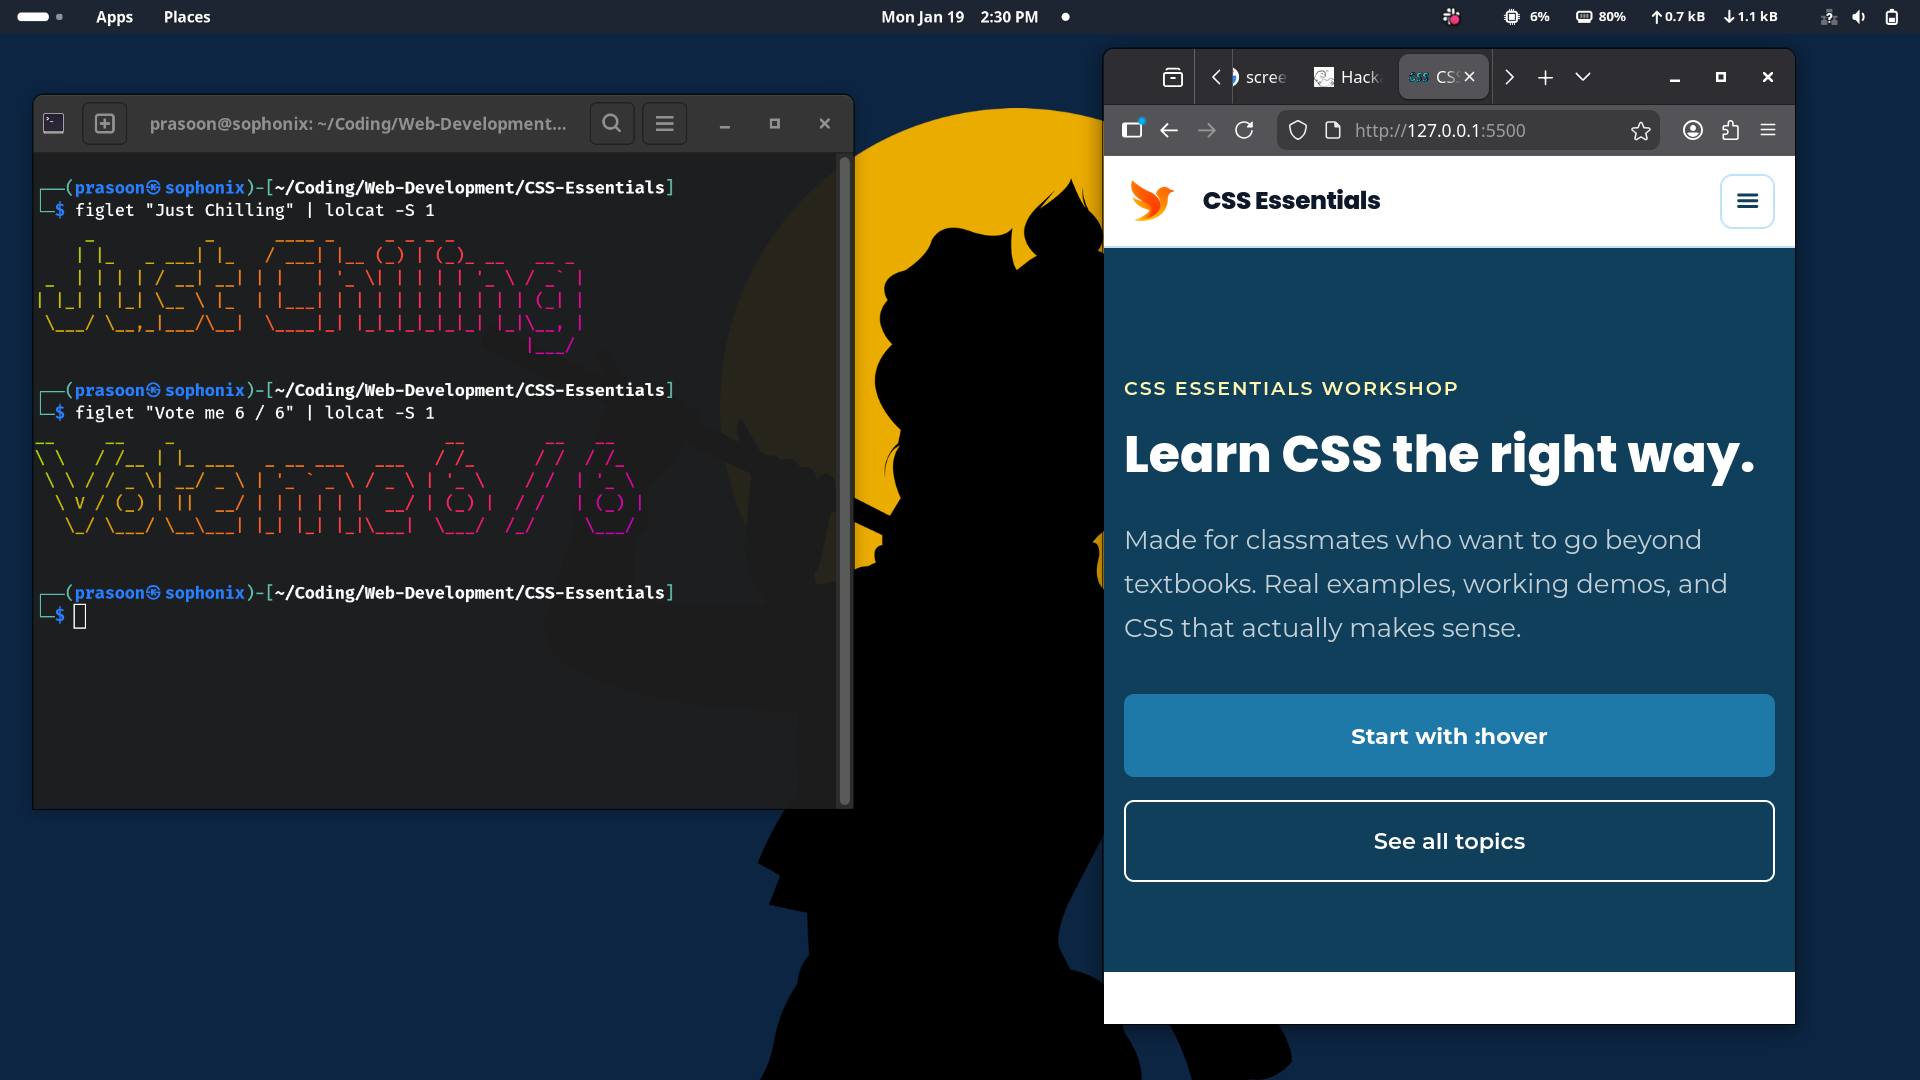The image size is (1920, 1080).
Task: Open new terminal tab button
Action: pyautogui.click(x=105, y=124)
